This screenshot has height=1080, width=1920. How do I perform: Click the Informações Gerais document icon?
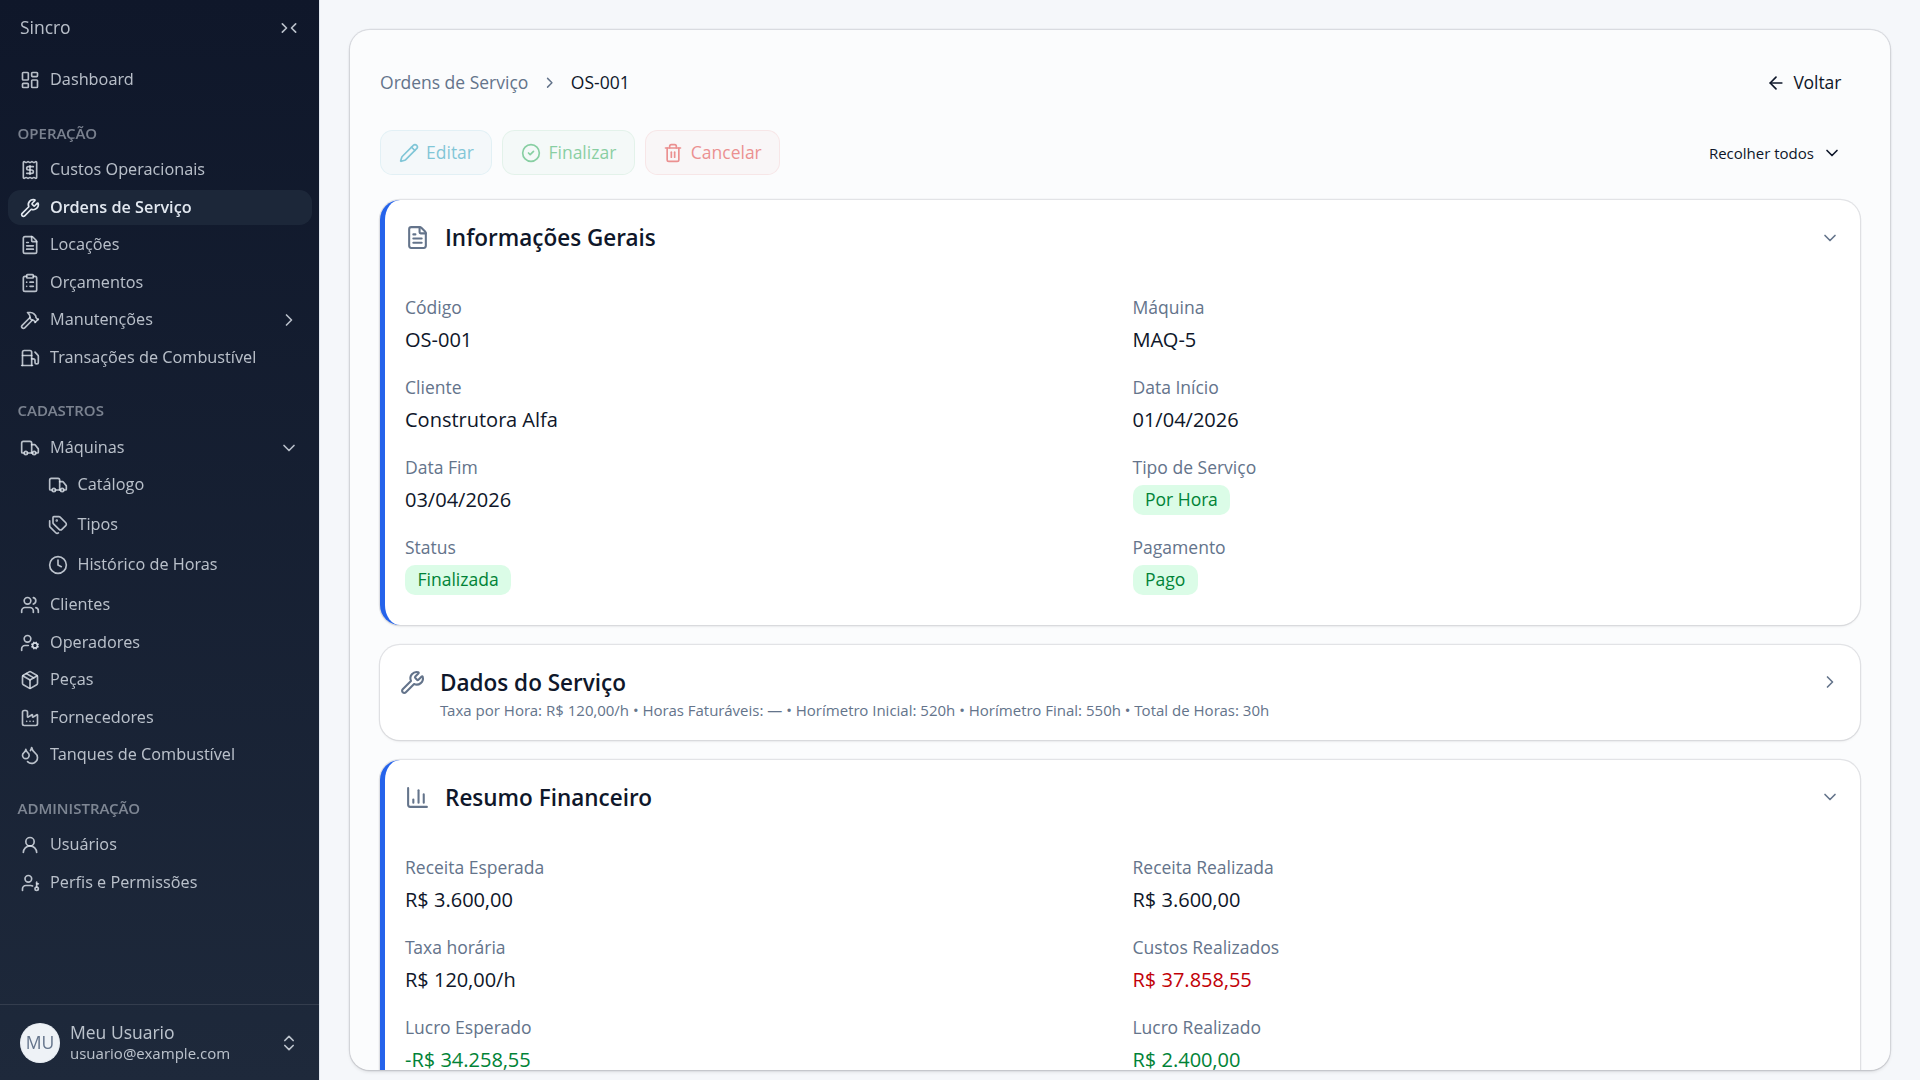click(417, 238)
